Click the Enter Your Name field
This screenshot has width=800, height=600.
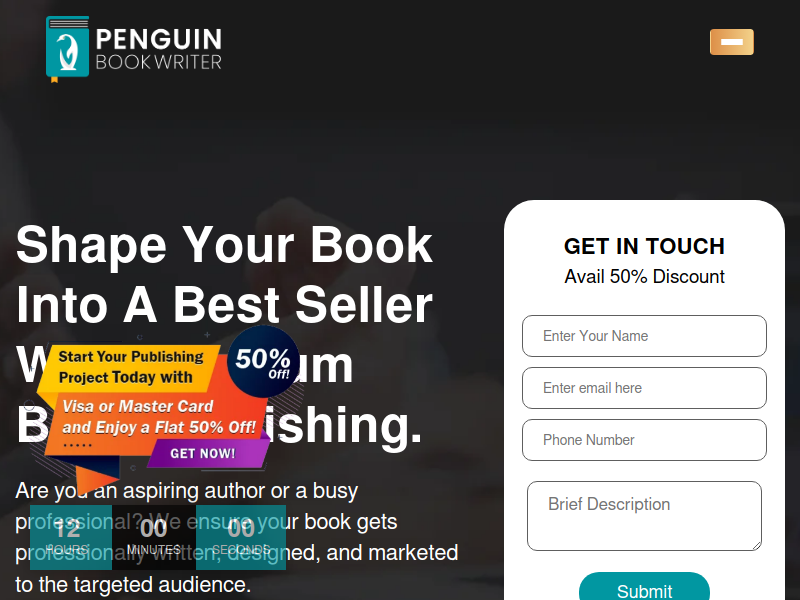[644, 336]
